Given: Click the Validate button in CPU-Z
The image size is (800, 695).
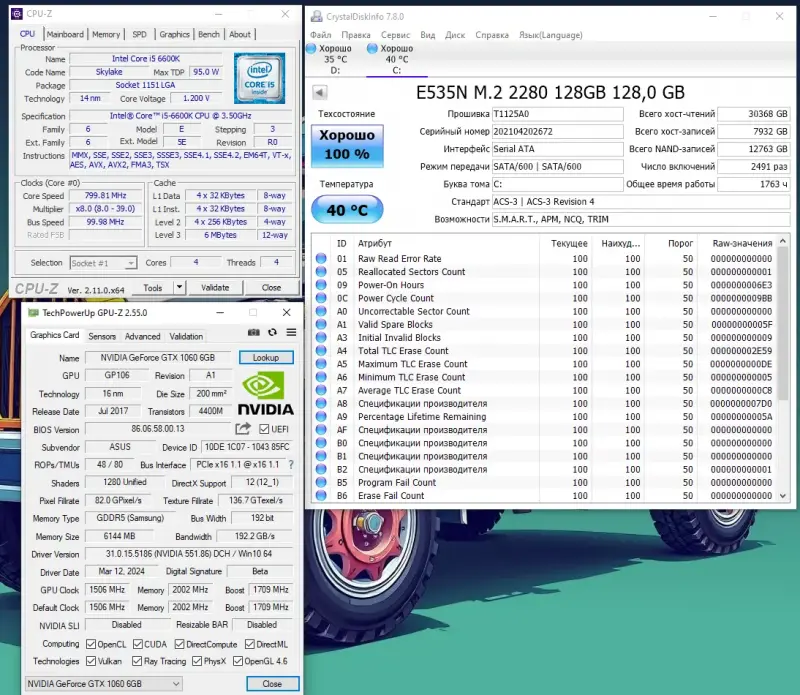Looking at the screenshot, I should [215, 287].
